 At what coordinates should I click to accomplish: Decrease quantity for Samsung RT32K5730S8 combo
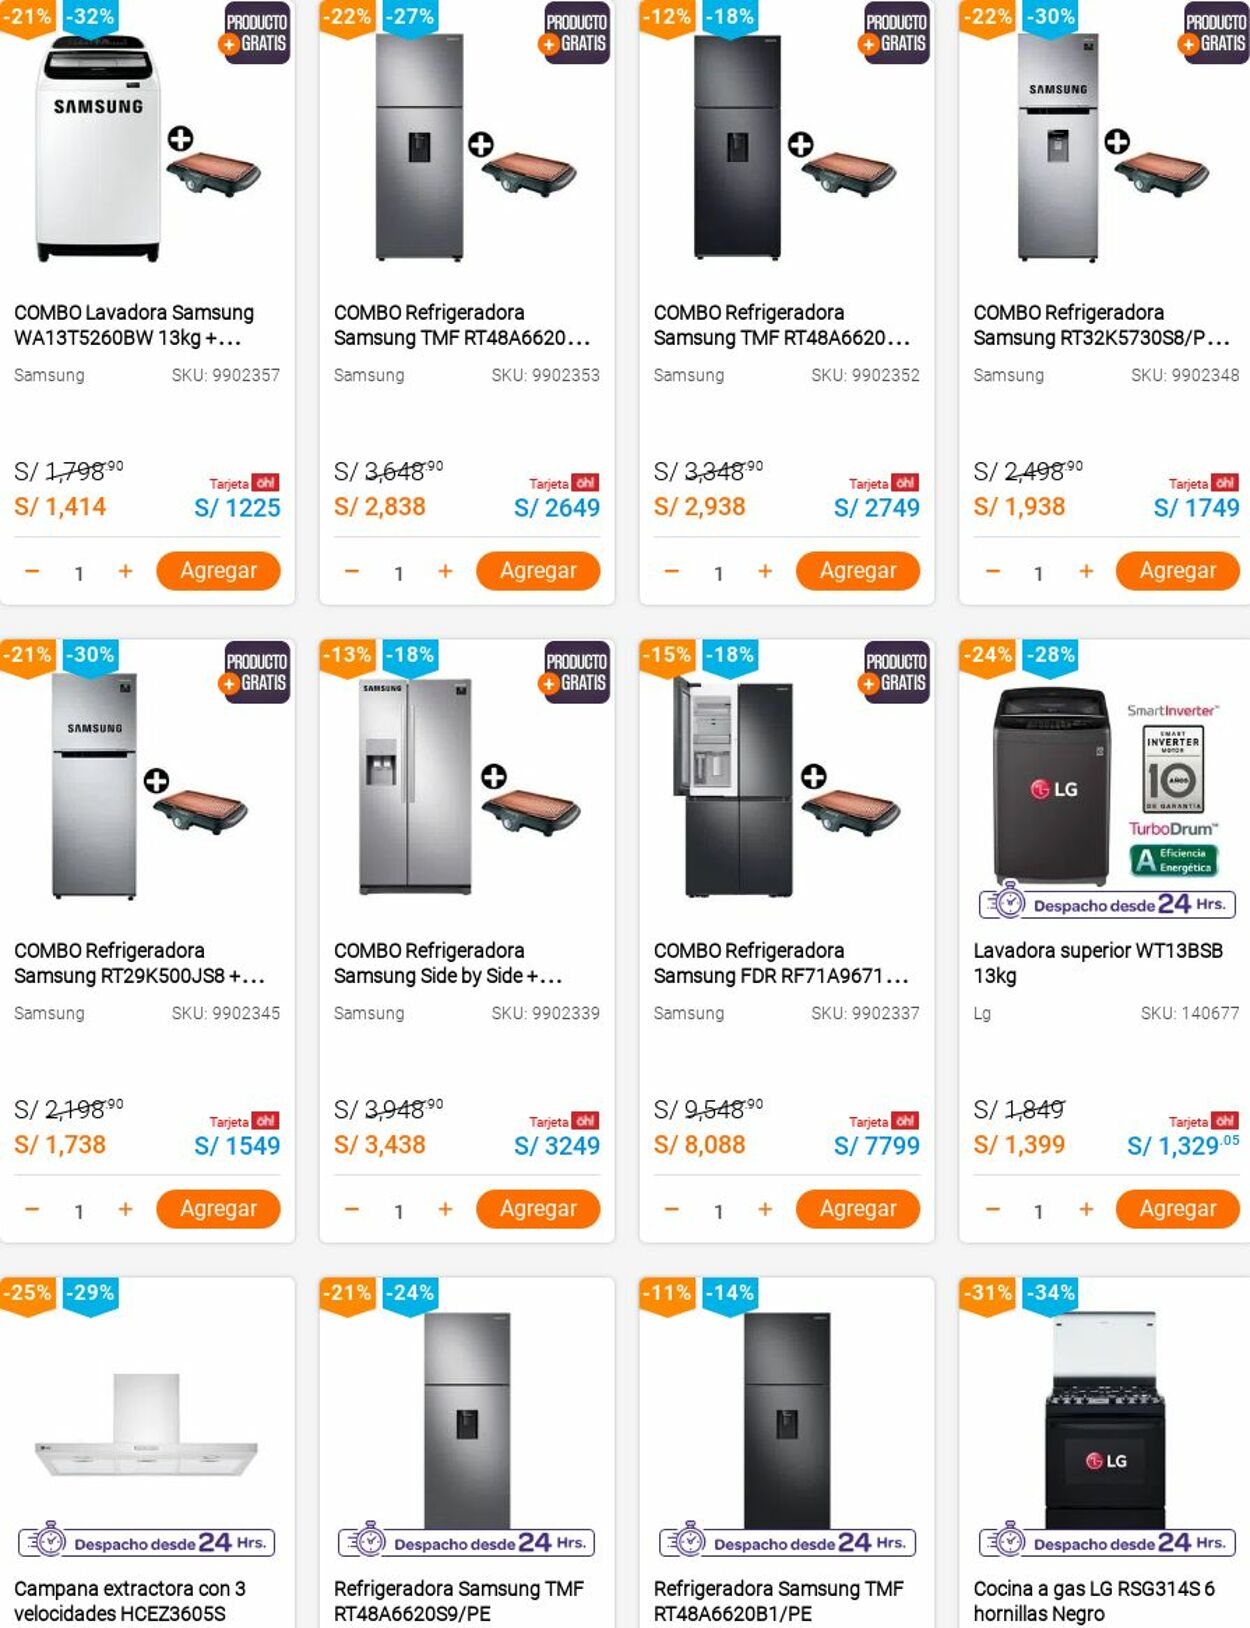pos(992,571)
